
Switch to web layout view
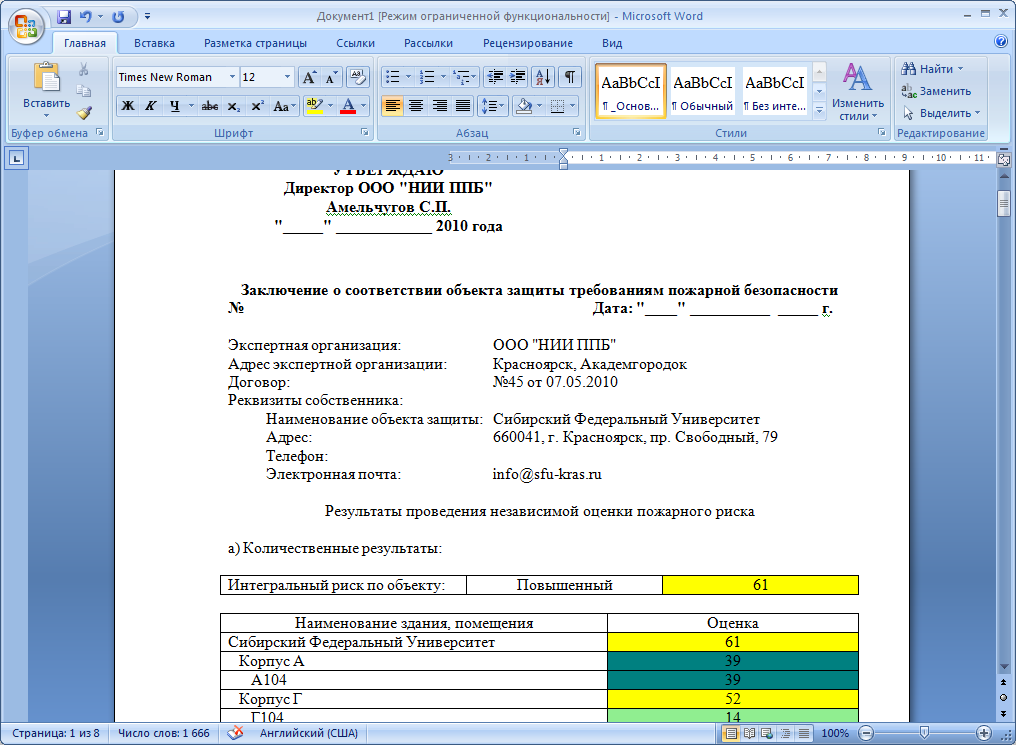[767, 733]
